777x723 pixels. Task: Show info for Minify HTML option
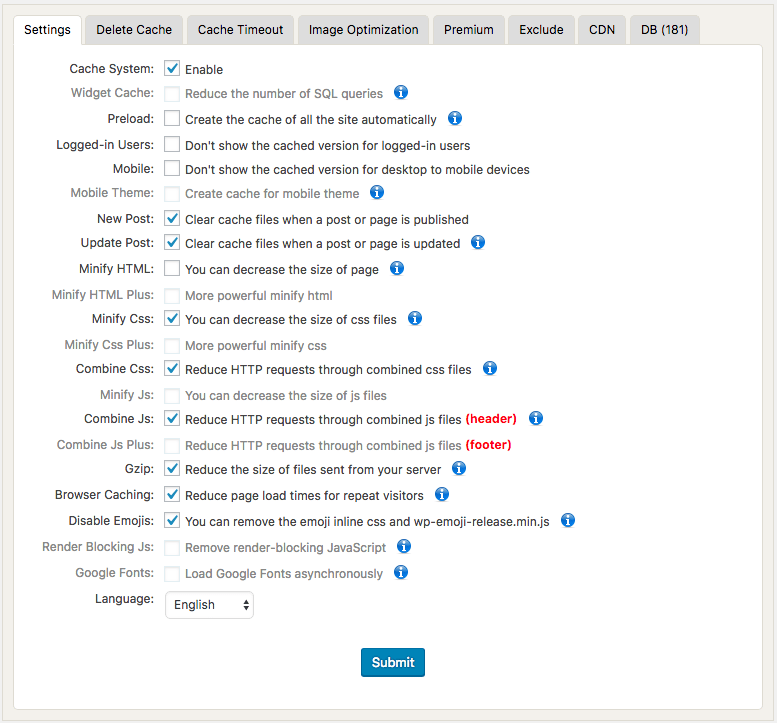pos(396,268)
